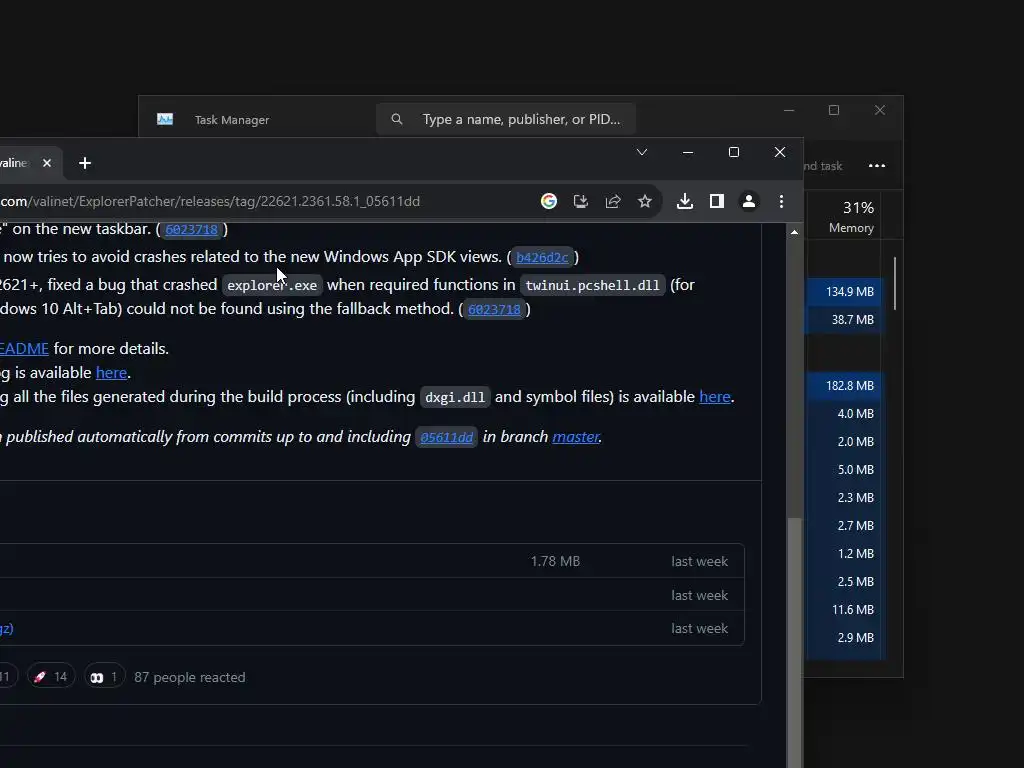Viewport: 1024px width, 768px height.
Task: Open the README link
Action: coord(24,348)
